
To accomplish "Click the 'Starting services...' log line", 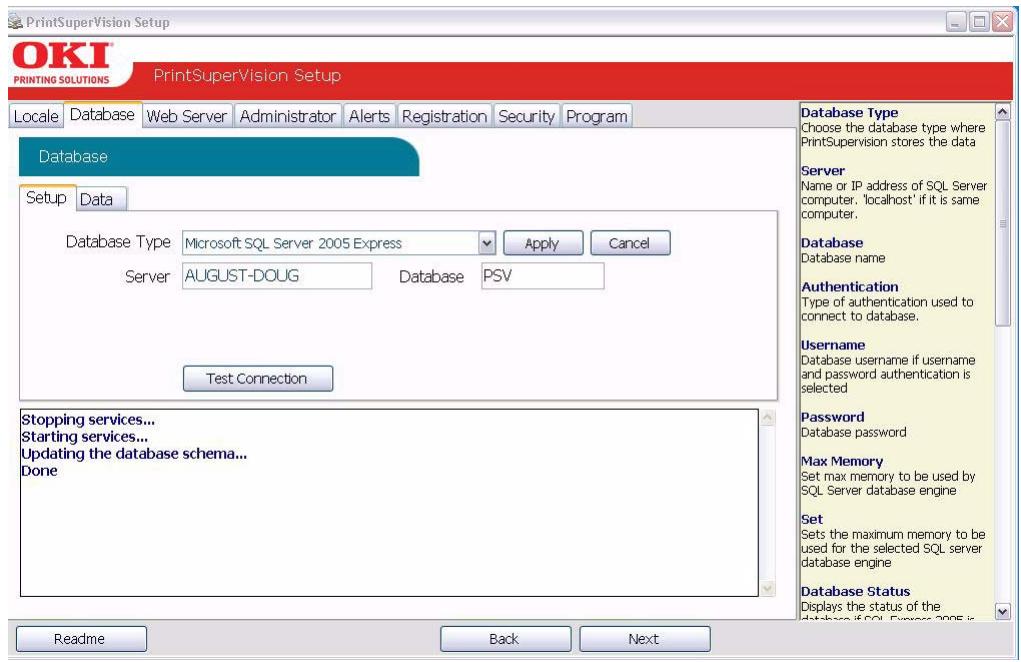I will (85, 437).
